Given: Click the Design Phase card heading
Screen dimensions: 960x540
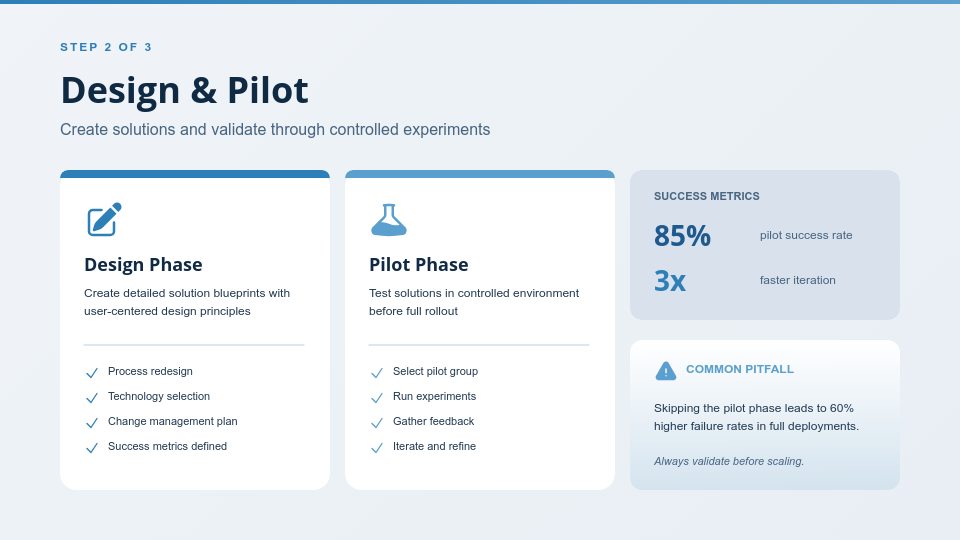Looking at the screenshot, I should [143, 265].
